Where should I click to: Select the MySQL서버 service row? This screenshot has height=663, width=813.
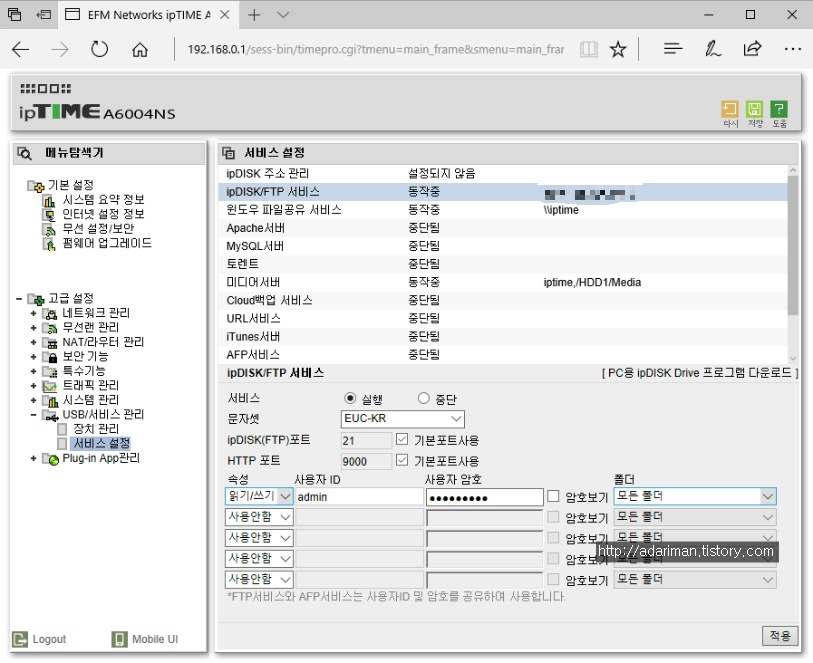[502, 246]
